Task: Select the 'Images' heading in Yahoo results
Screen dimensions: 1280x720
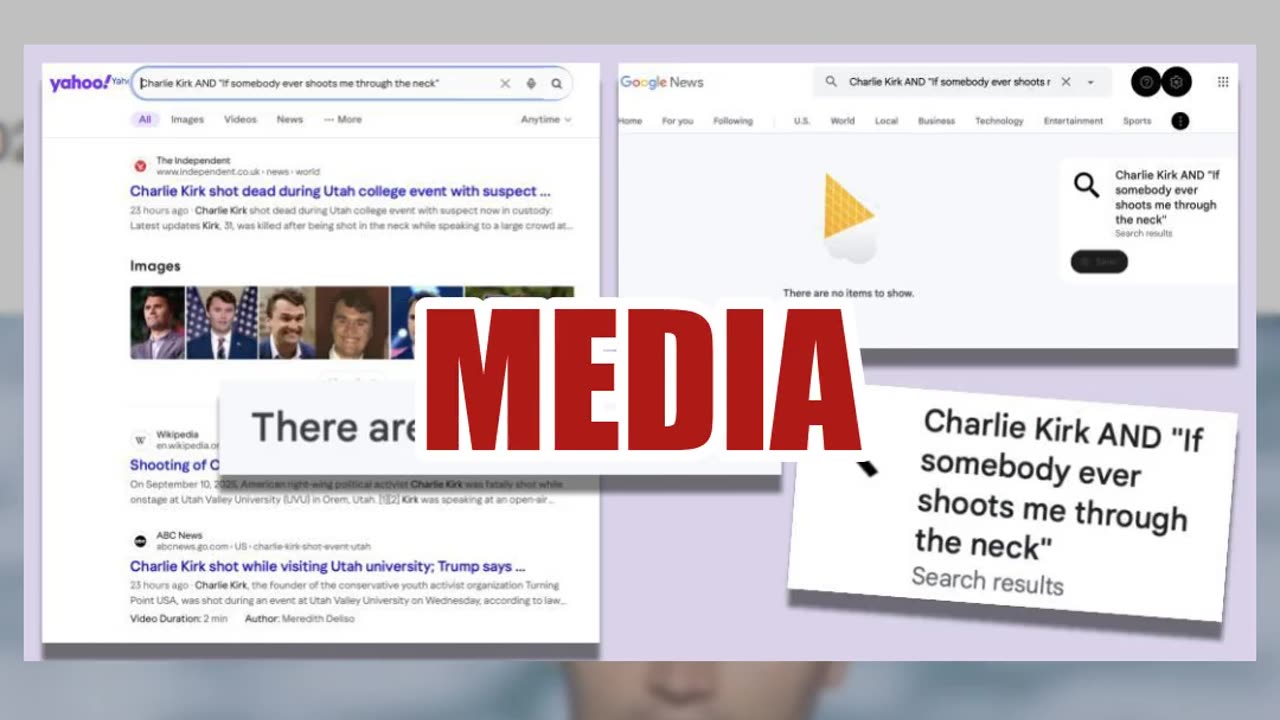Action: pyautogui.click(x=155, y=266)
